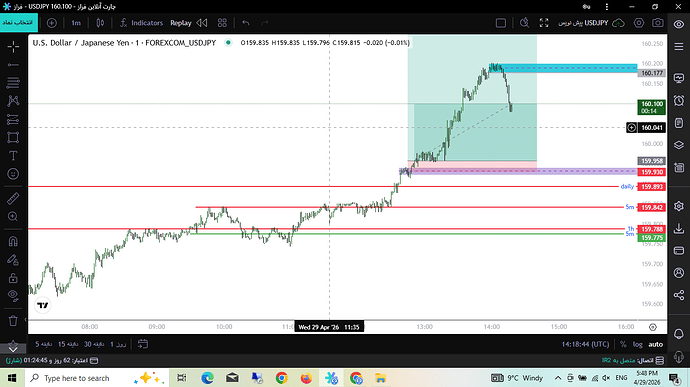The width and height of the screenshot is (690, 387).
Task: Activate the zoom-in magnifier tool in the left toolbar
Action: click(x=13, y=217)
